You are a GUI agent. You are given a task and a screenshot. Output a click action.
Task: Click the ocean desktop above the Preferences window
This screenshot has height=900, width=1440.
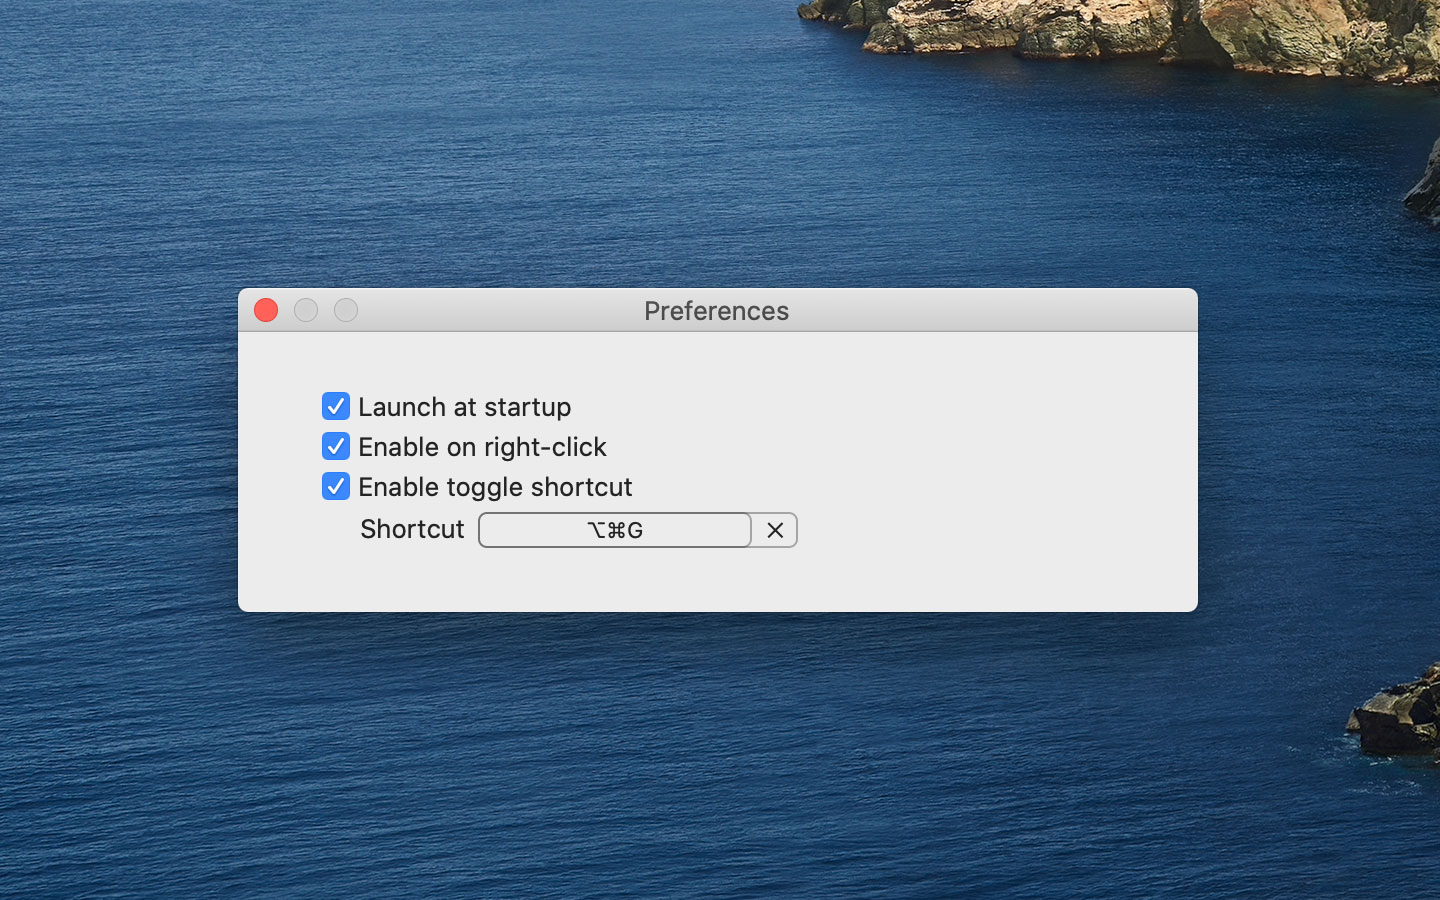click(x=500, y=150)
